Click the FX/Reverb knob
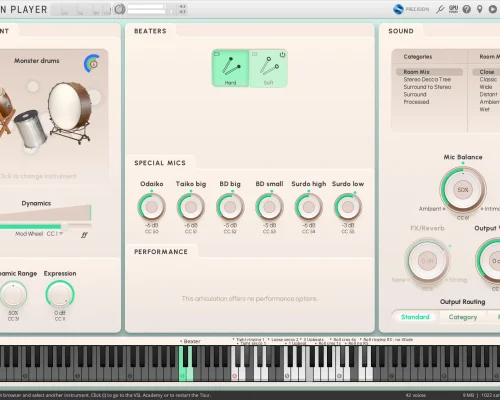 427,261
